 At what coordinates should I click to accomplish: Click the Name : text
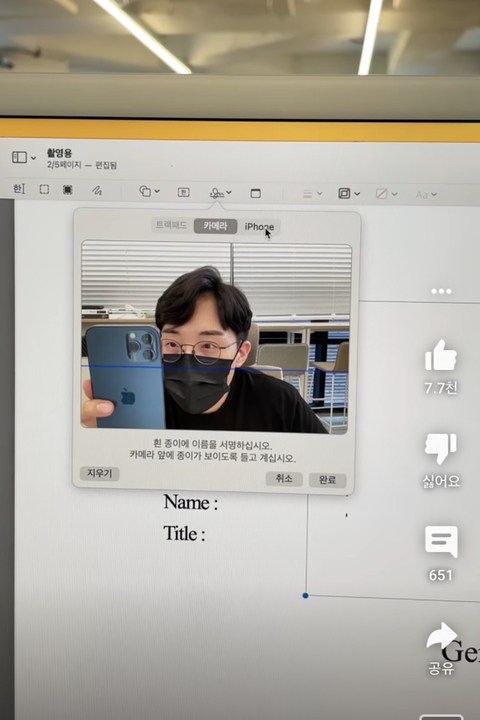point(191,502)
